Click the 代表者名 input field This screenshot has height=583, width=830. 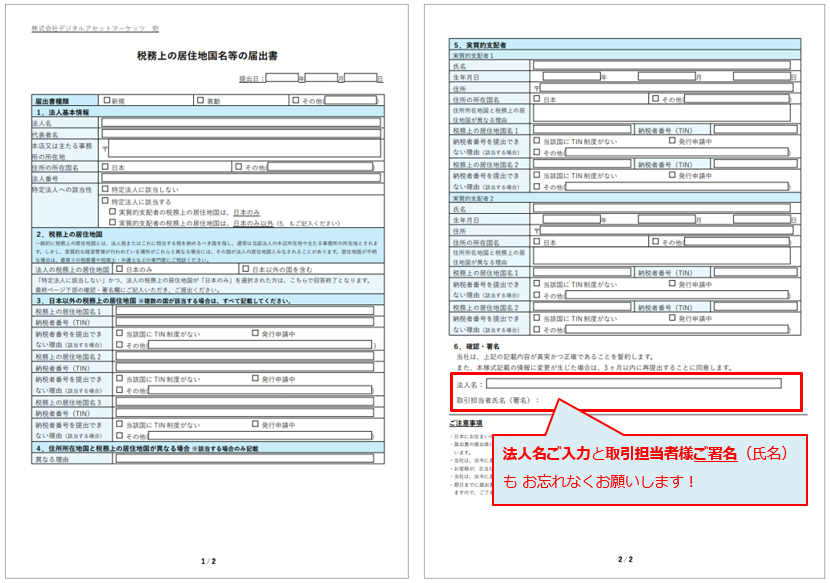tap(241, 134)
